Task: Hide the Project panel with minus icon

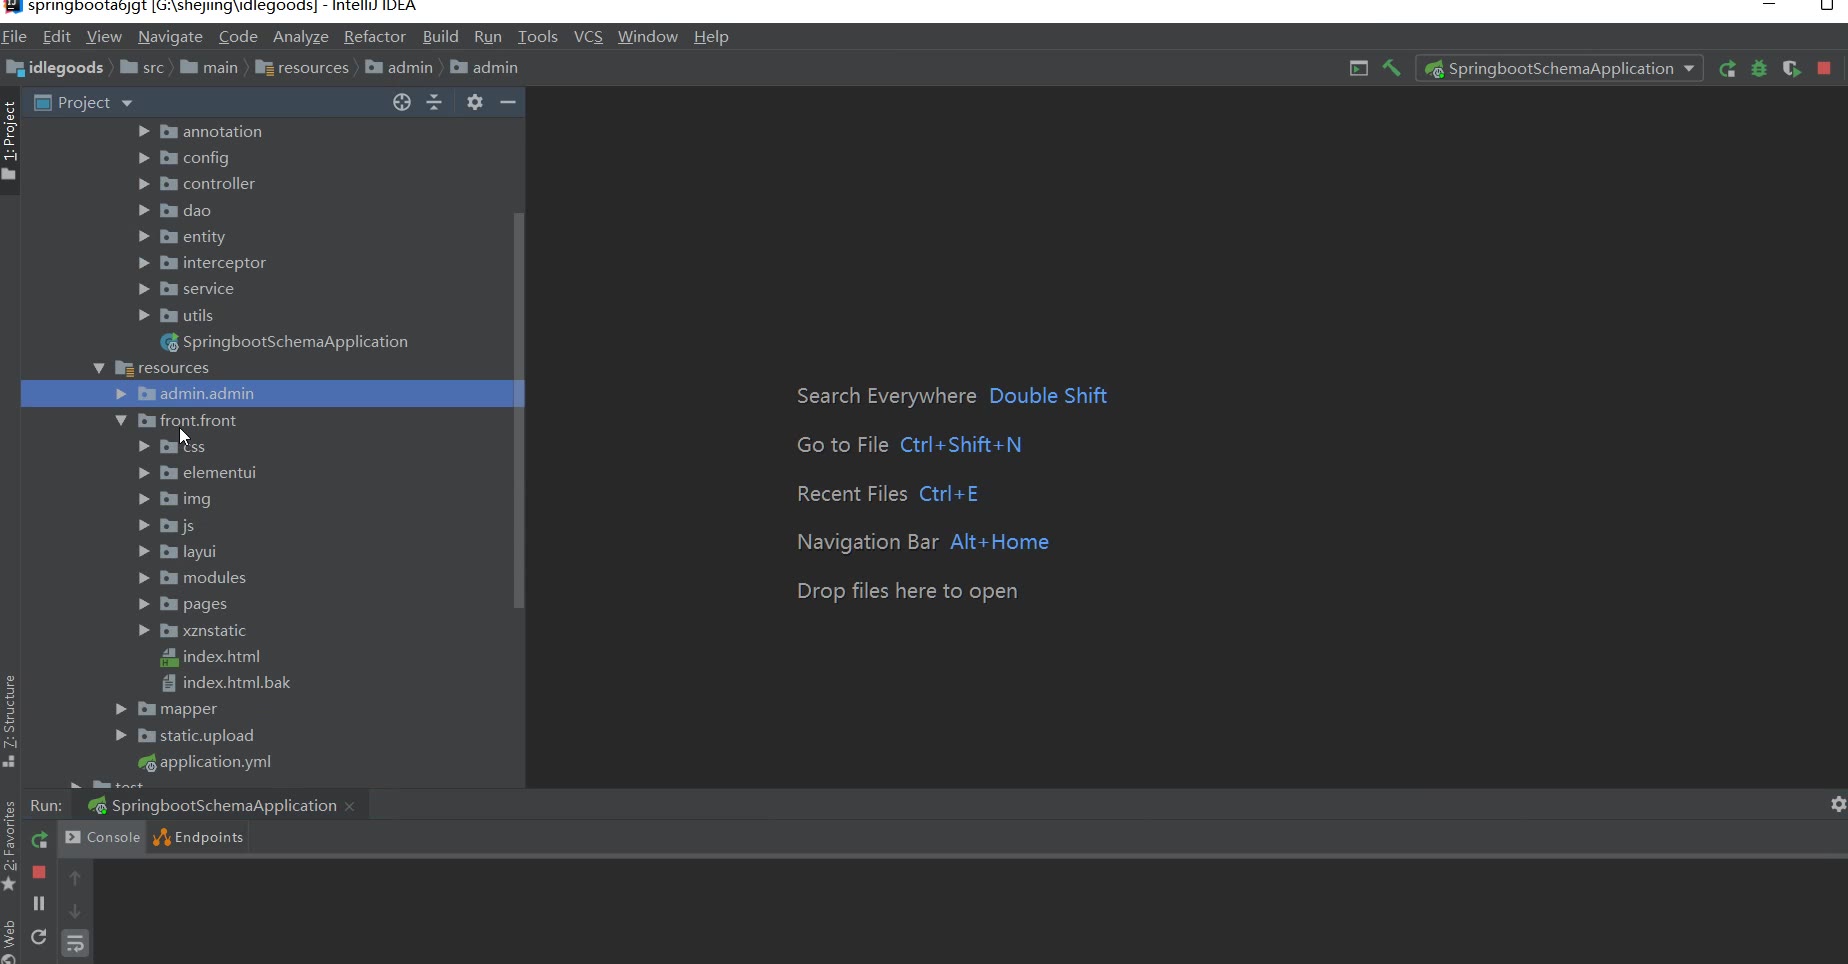Action: [x=508, y=102]
